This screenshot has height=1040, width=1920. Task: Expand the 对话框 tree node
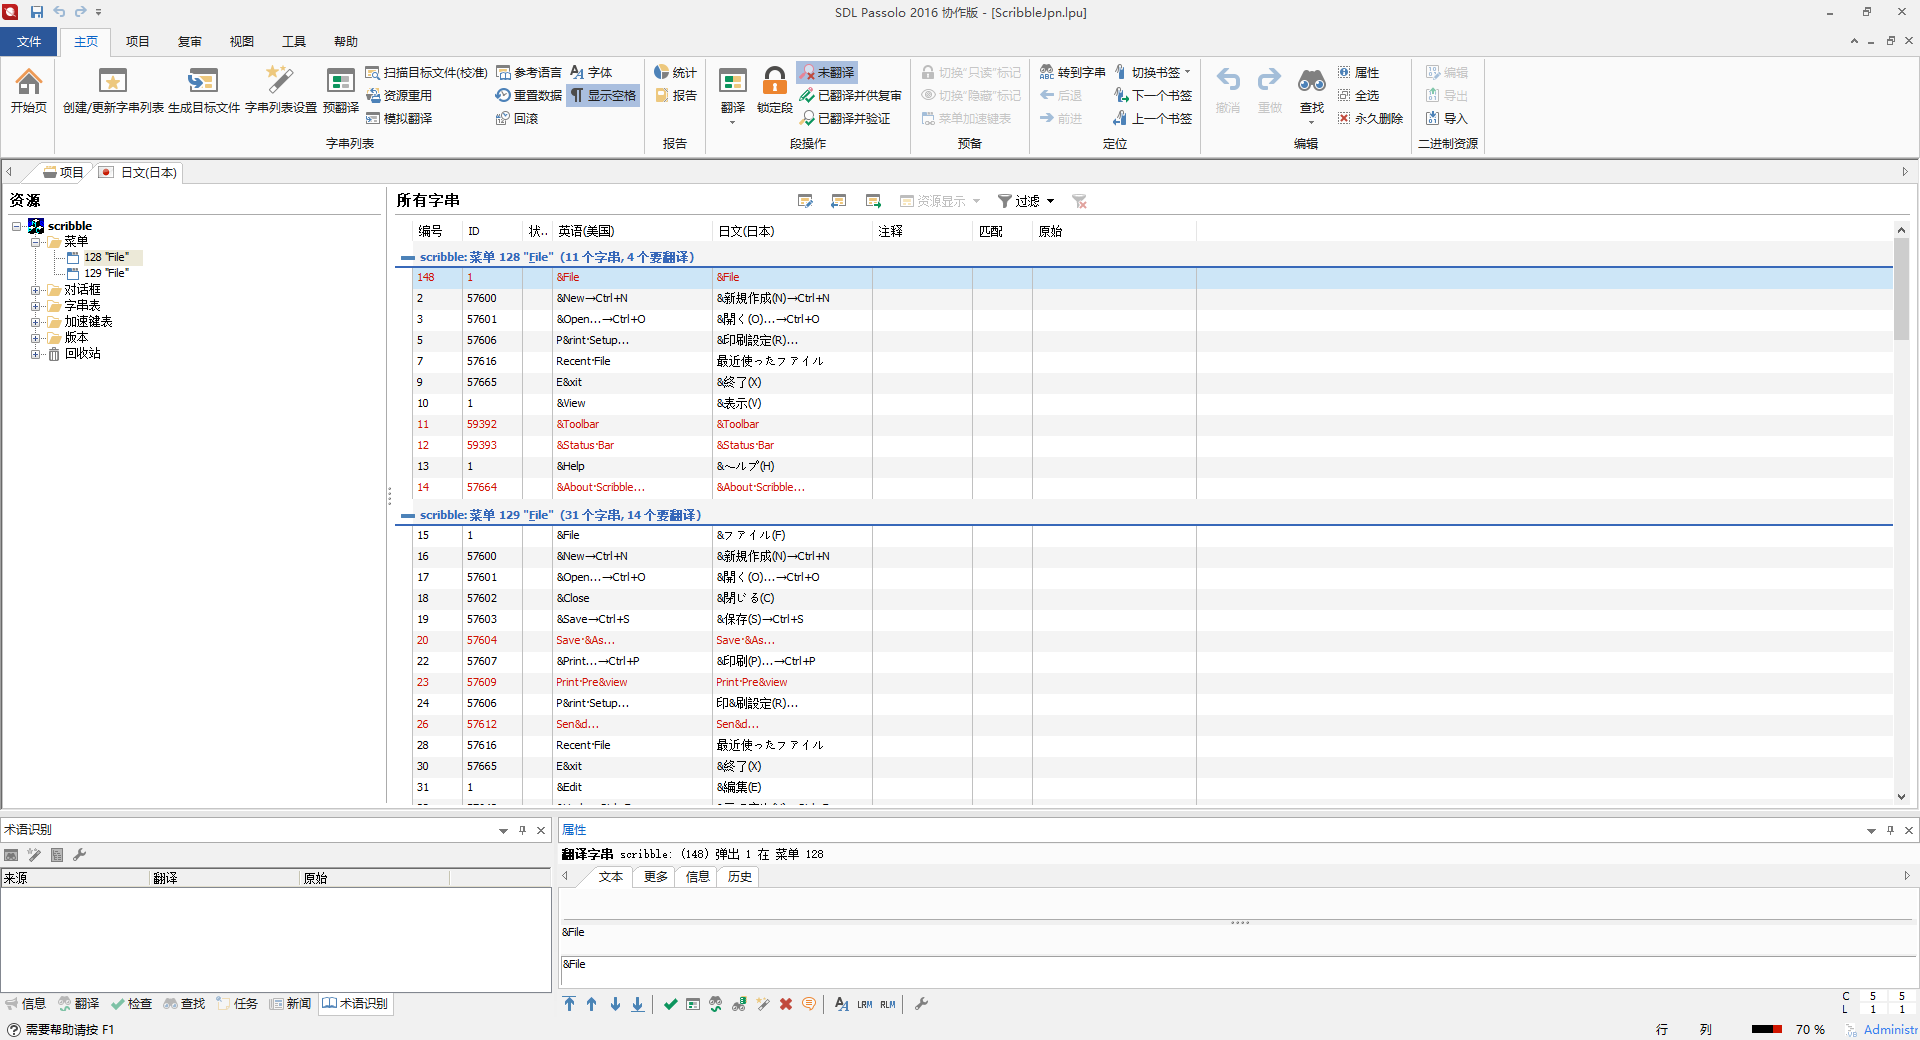tap(36, 290)
